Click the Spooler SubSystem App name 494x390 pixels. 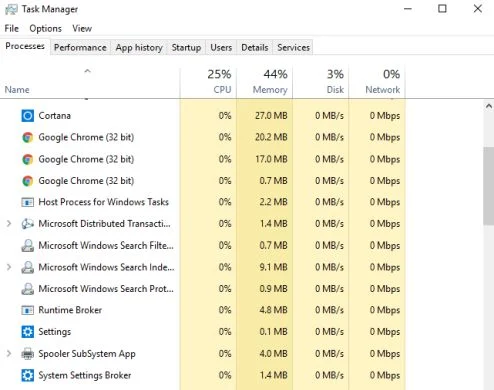(x=87, y=354)
